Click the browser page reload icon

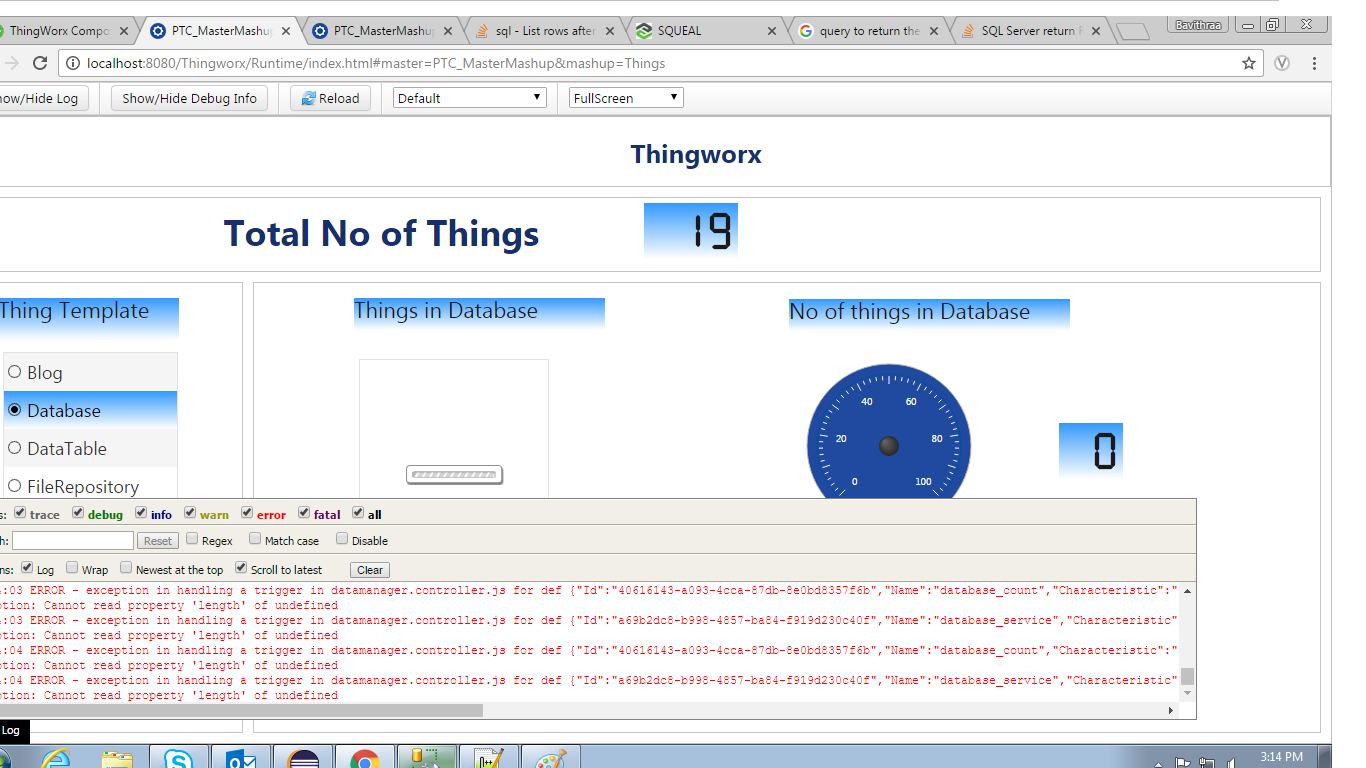[x=40, y=63]
